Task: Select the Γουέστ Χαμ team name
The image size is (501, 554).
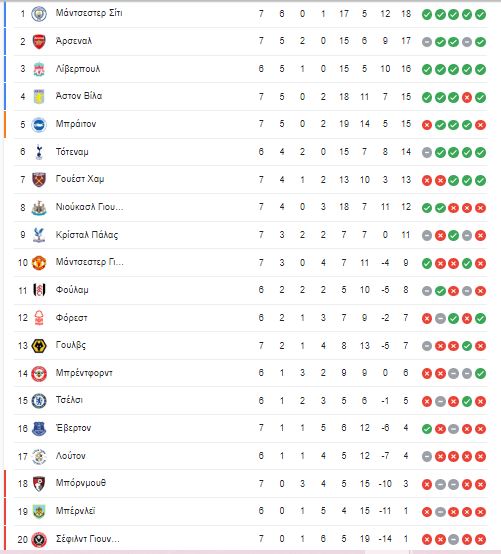Action: [80, 179]
